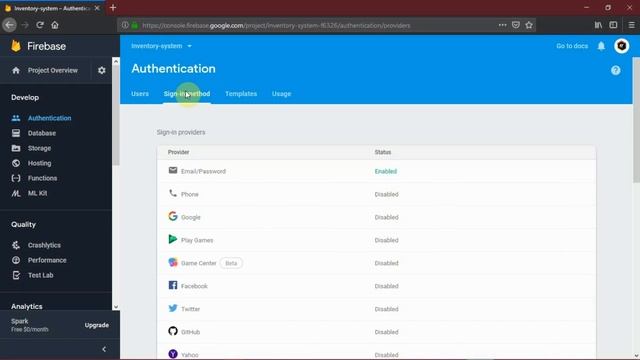
Task: Open project settings gear icon
Action: [x=102, y=70]
